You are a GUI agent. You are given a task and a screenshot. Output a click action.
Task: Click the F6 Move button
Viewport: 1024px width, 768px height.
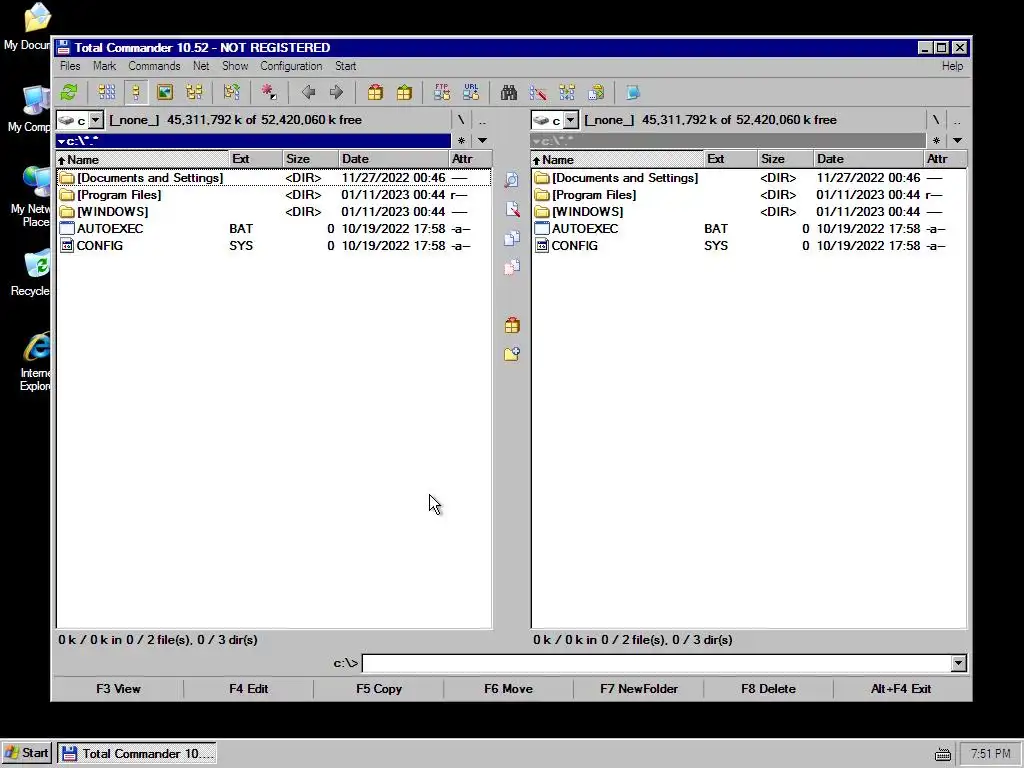click(508, 689)
